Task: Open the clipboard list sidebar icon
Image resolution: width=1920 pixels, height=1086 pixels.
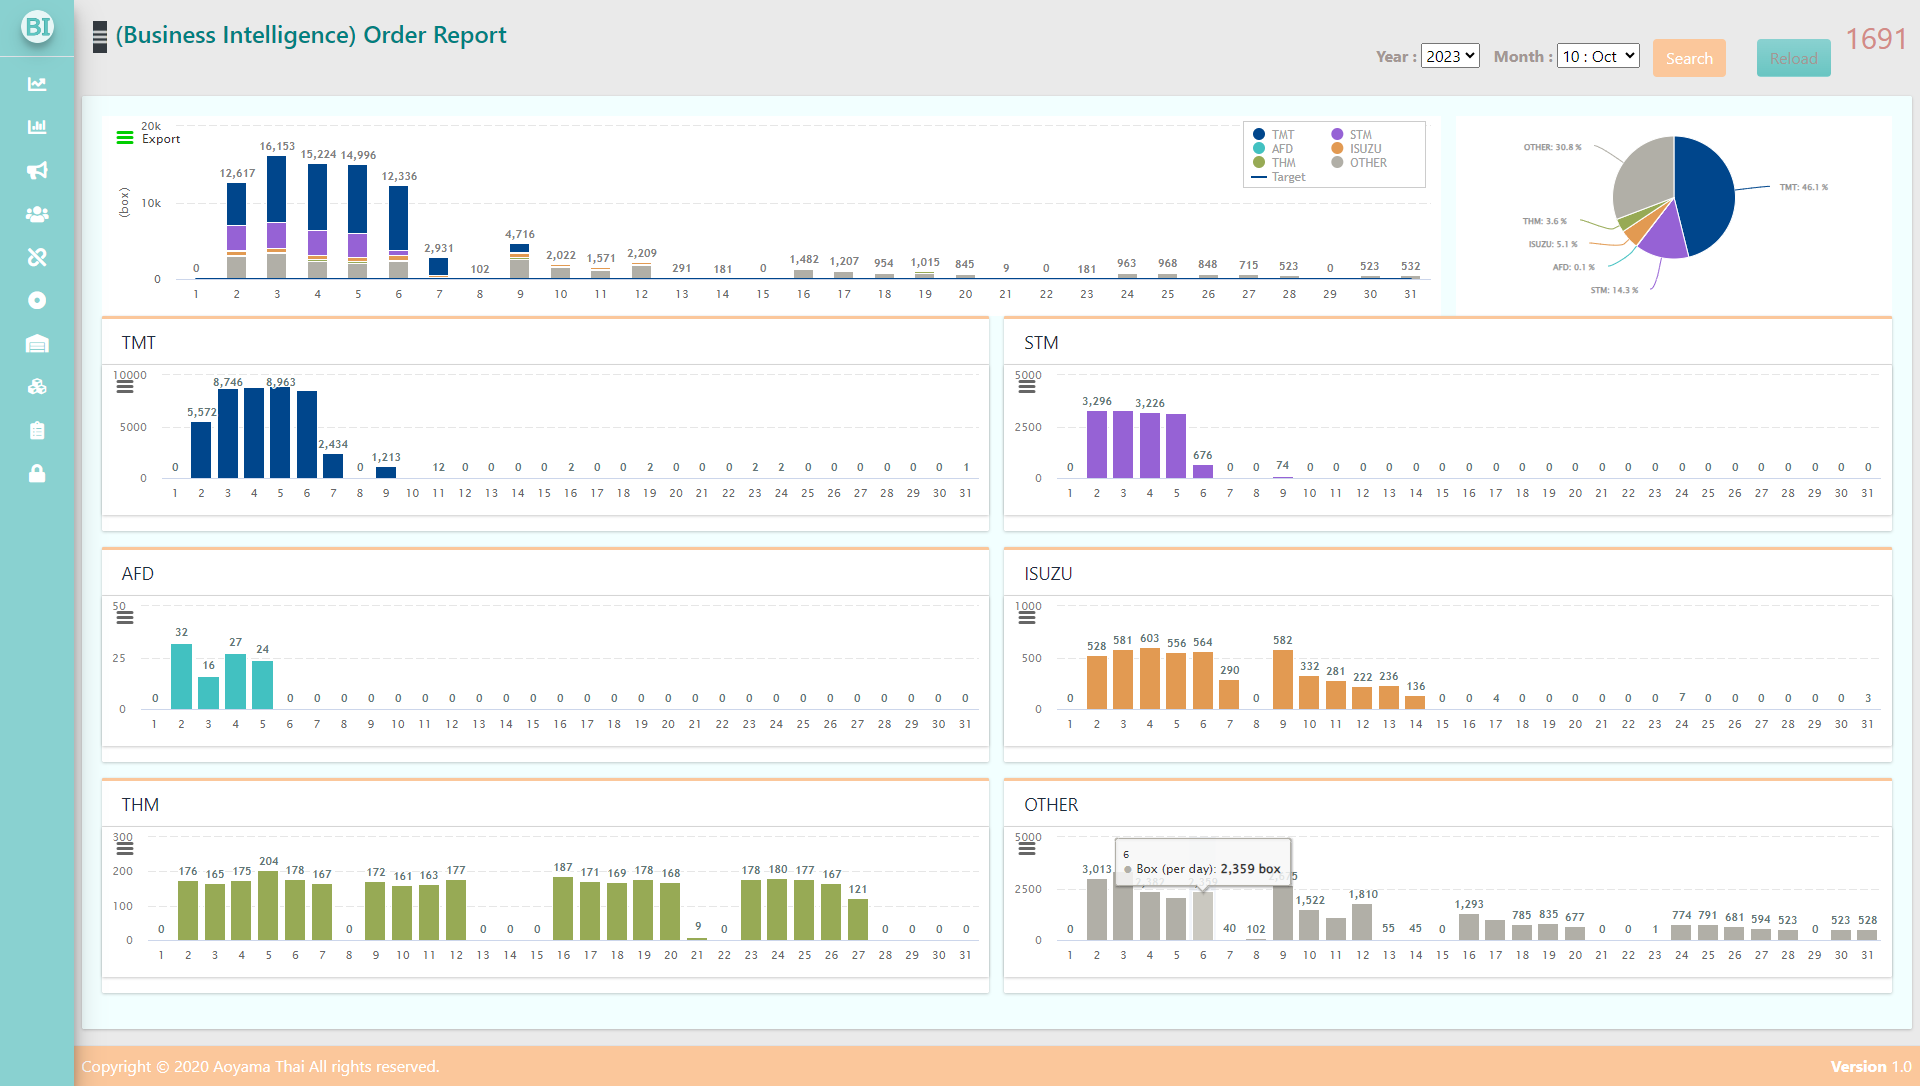Action: click(37, 431)
